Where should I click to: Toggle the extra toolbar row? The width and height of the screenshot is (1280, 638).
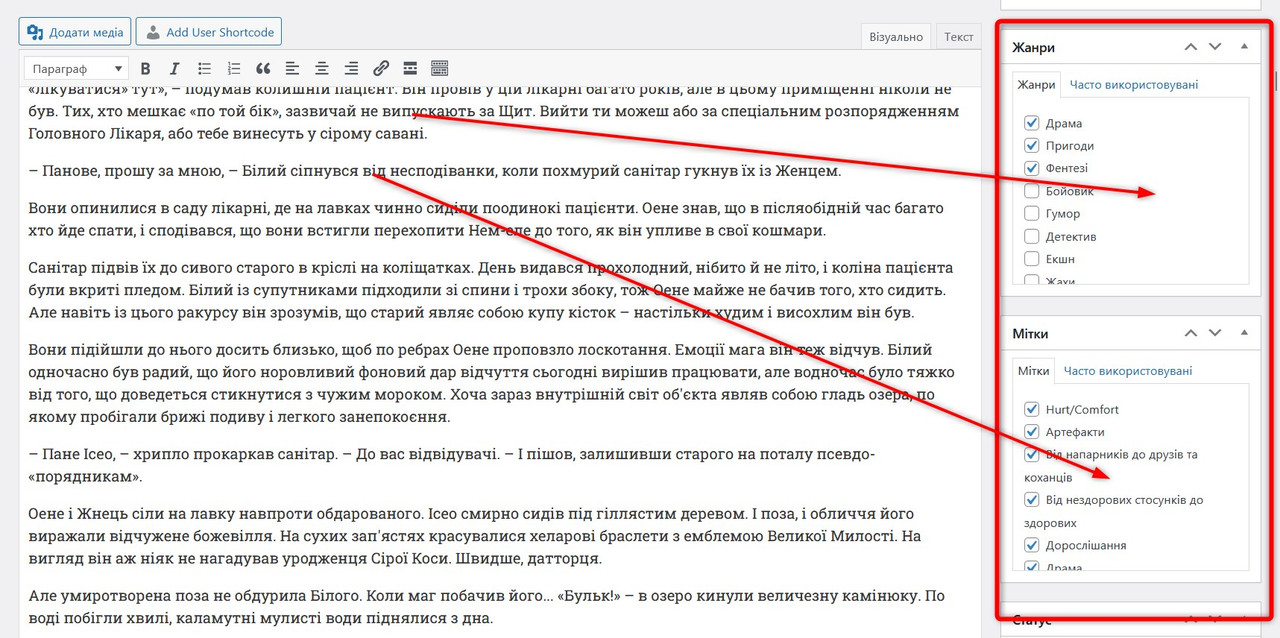pos(440,69)
